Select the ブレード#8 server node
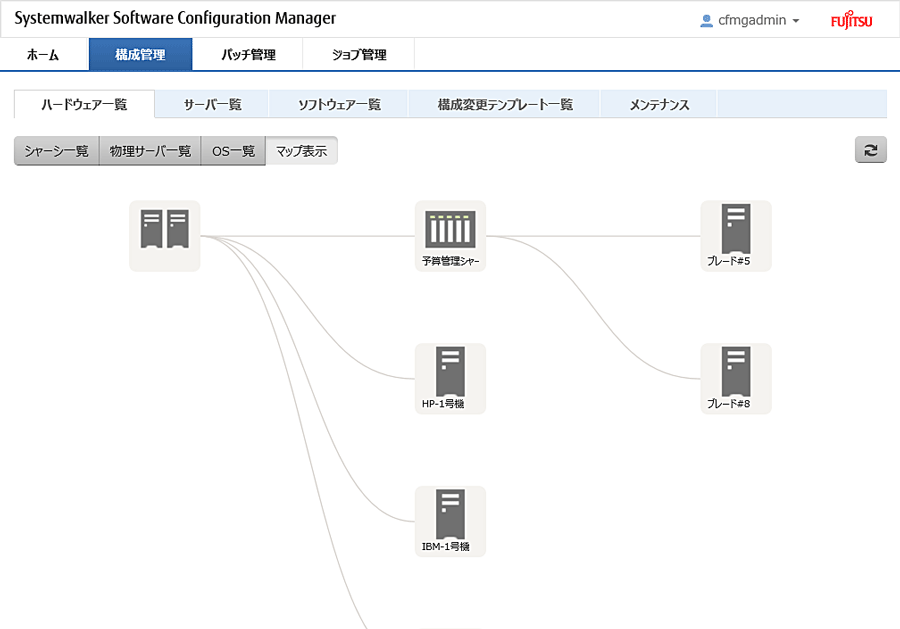 [736, 379]
